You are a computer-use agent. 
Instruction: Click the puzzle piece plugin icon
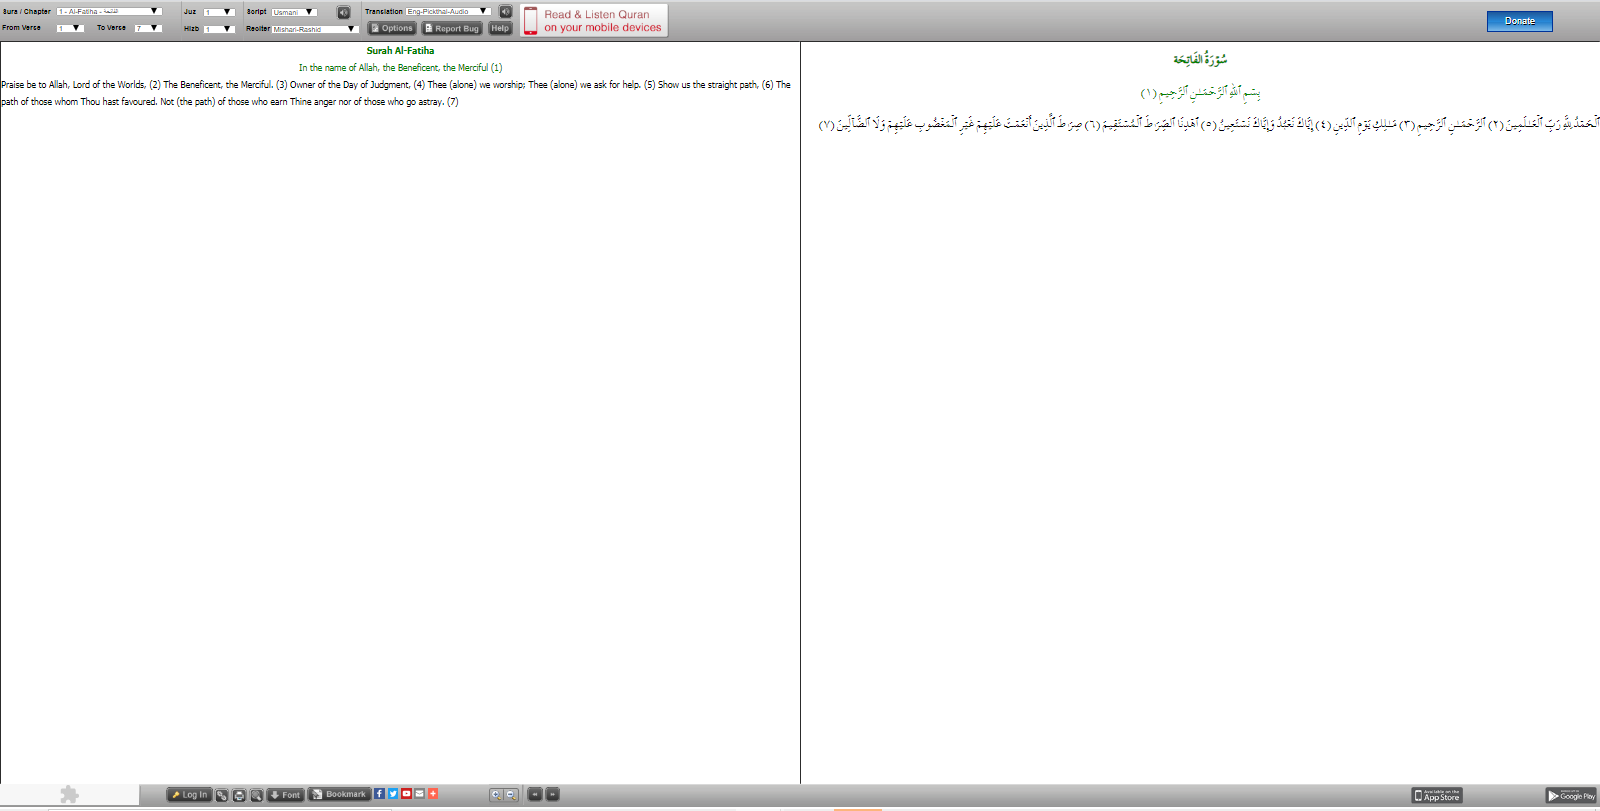click(69, 795)
